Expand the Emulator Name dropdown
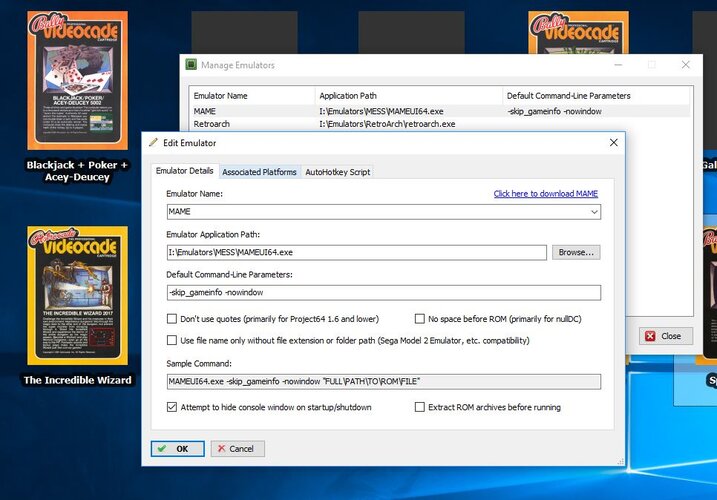The height and width of the screenshot is (500, 717). point(594,212)
